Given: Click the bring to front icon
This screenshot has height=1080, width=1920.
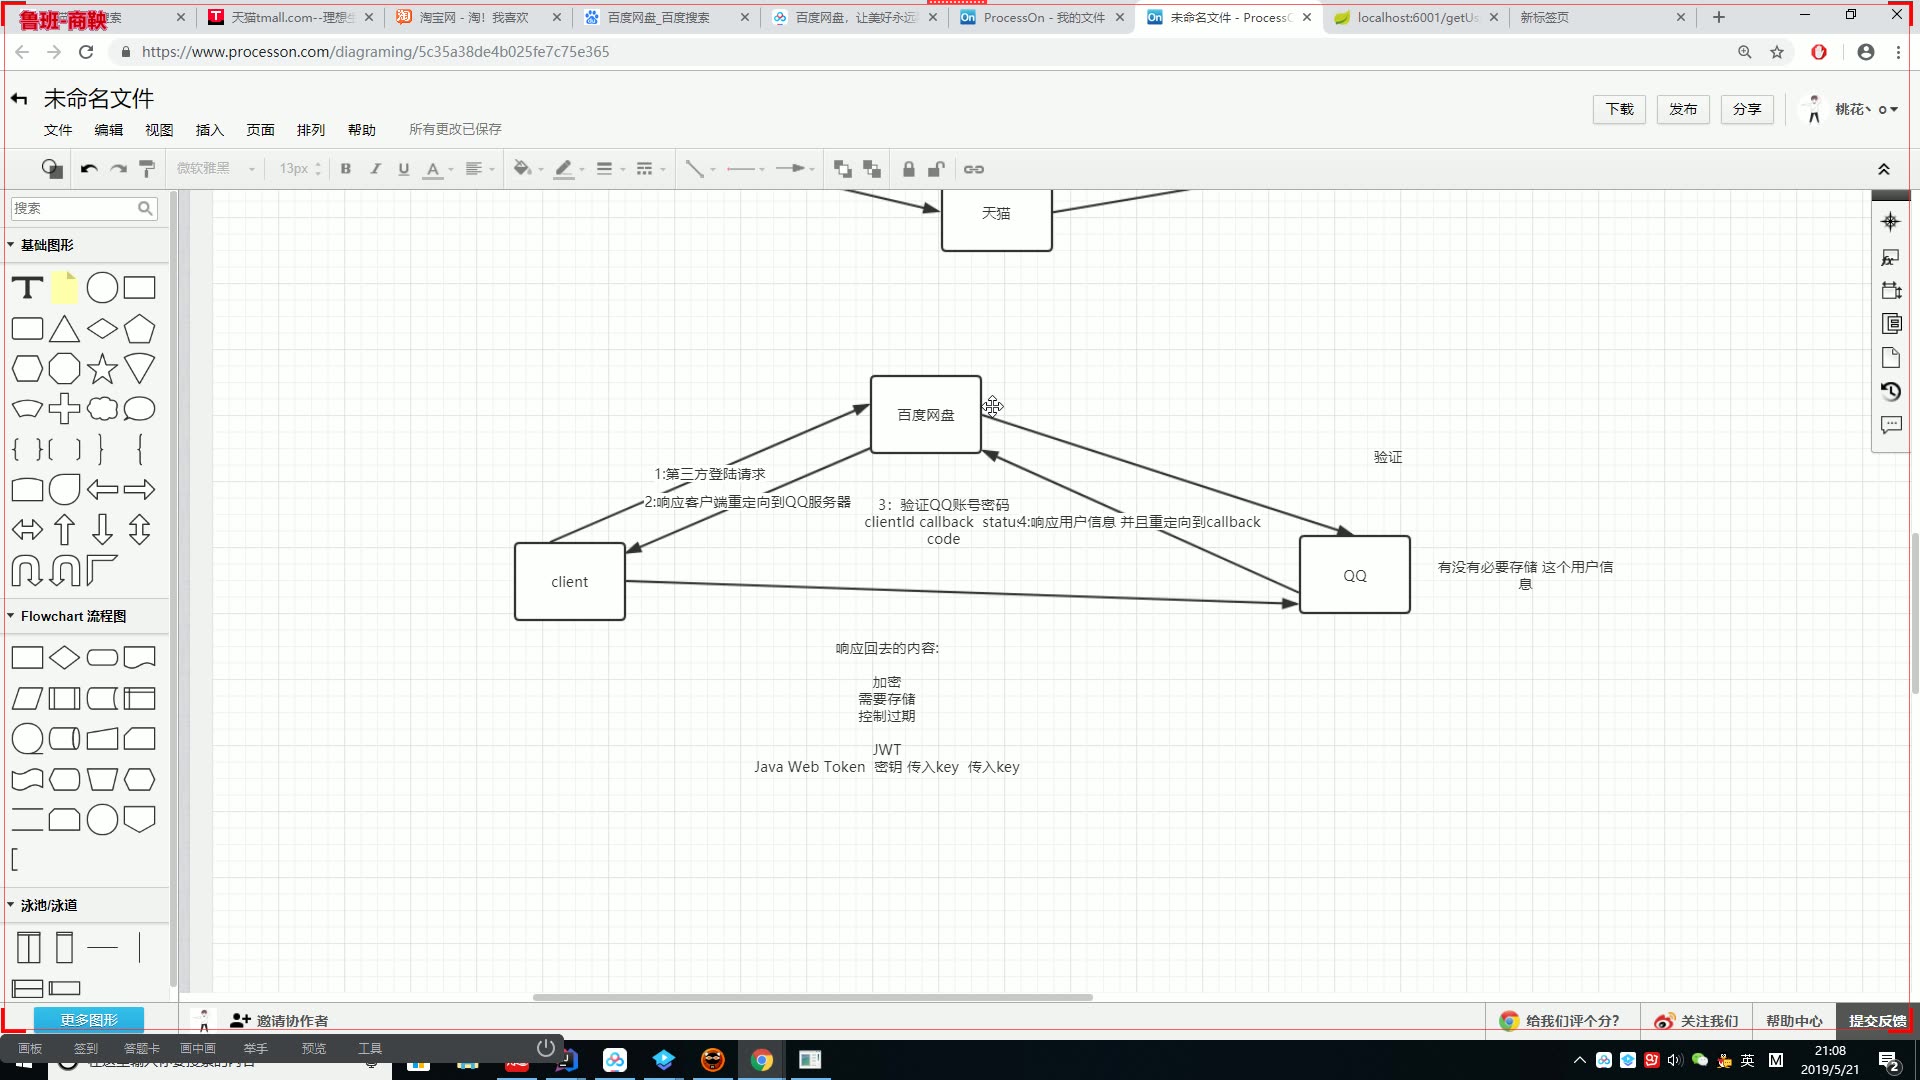Looking at the screenshot, I should click(843, 169).
